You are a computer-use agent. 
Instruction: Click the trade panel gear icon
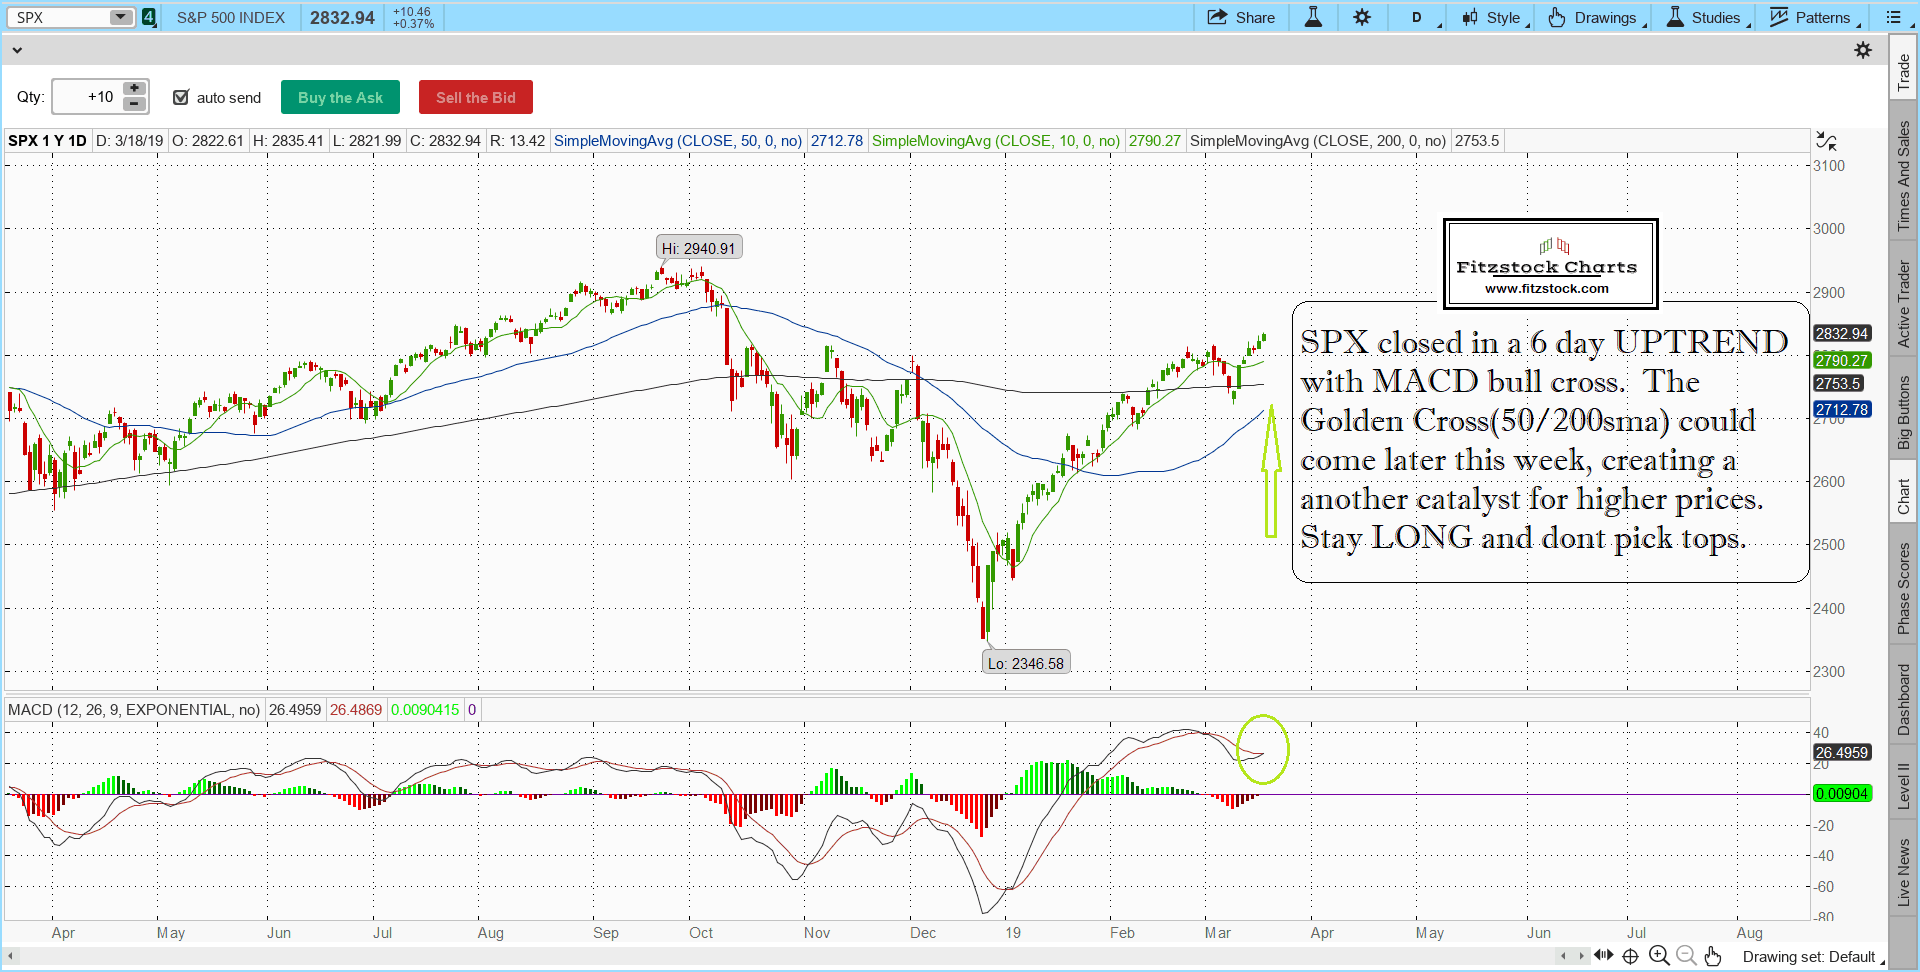click(x=1863, y=50)
